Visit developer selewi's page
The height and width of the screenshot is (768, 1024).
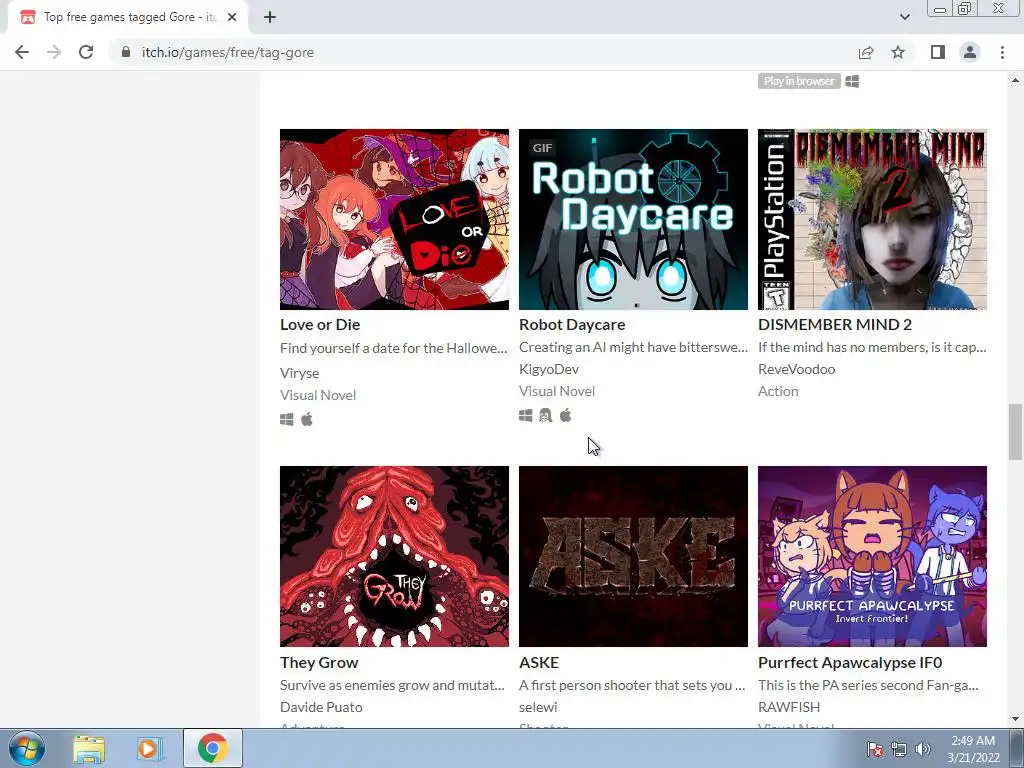pyautogui.click(x=538, y=707)
